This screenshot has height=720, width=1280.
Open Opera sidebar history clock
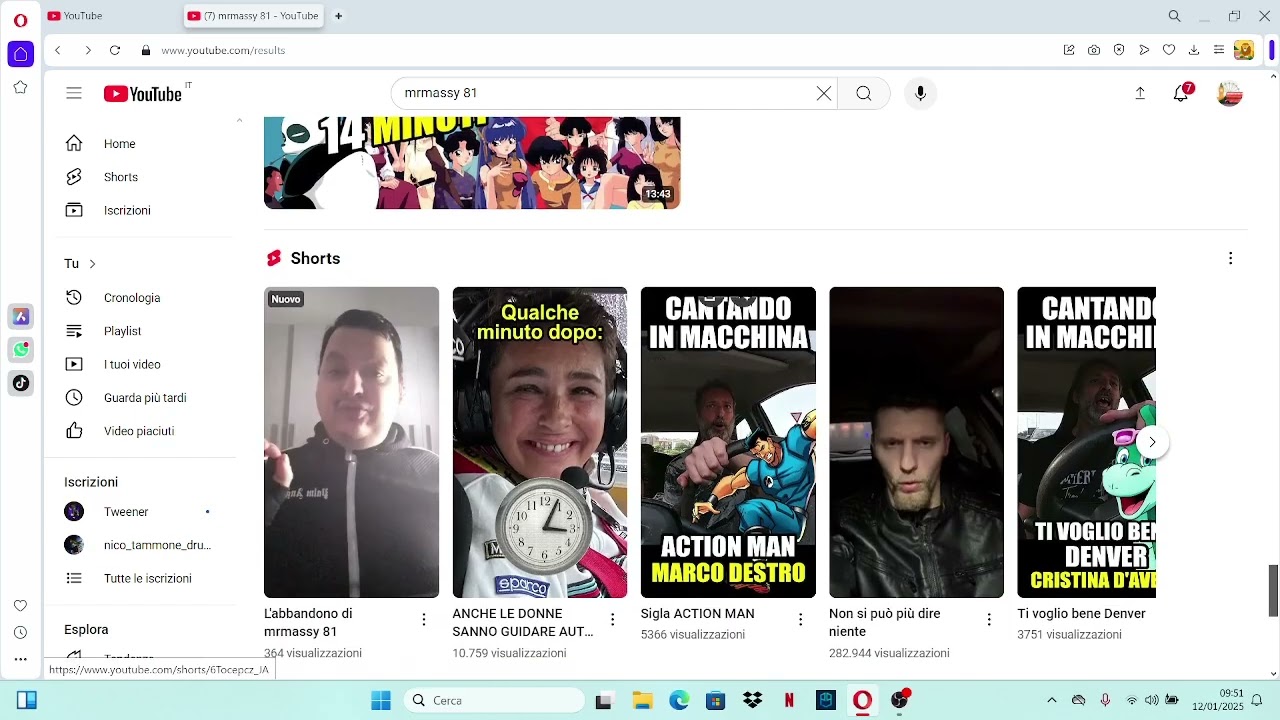20,633
